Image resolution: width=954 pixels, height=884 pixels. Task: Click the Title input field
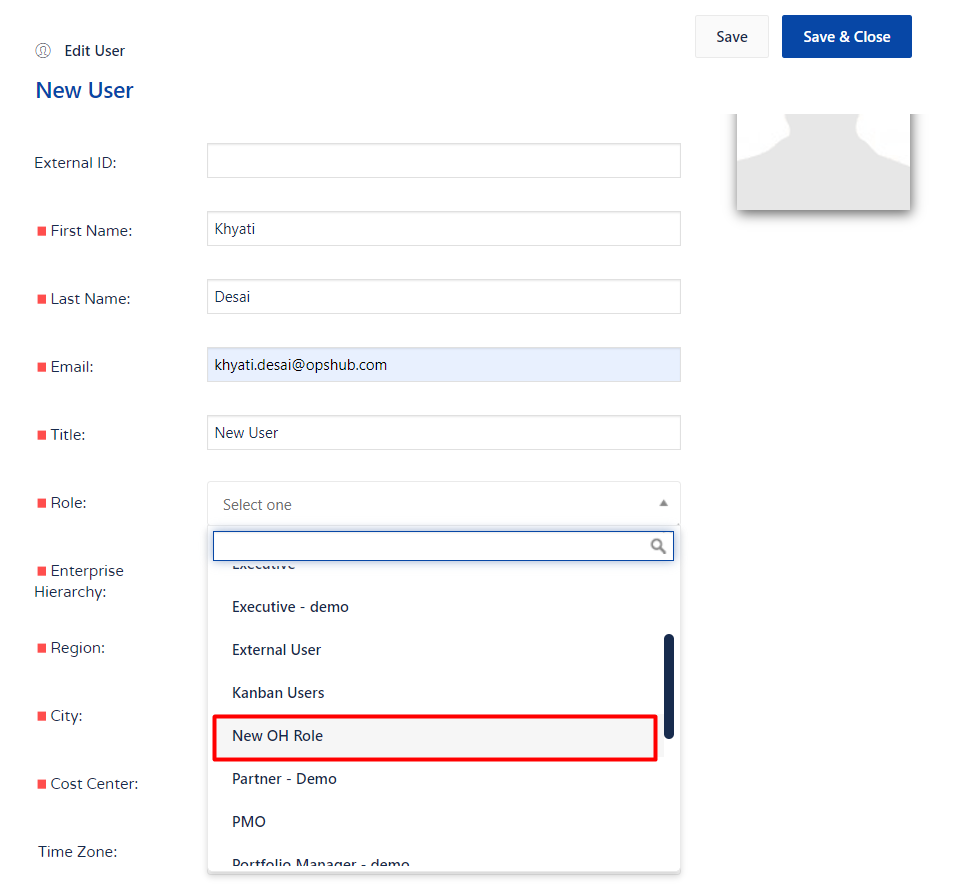[x=443, y=433]
